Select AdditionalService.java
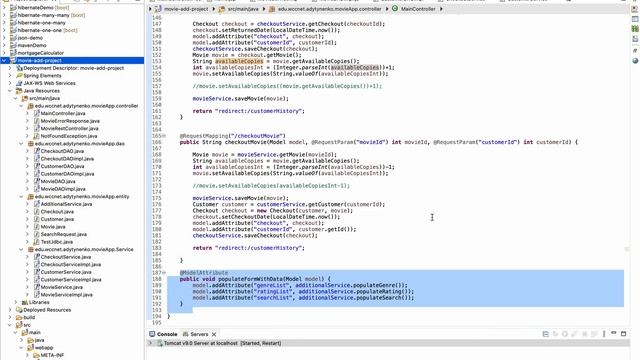Viewport: 640px width, 360px height. coord(66,204)
